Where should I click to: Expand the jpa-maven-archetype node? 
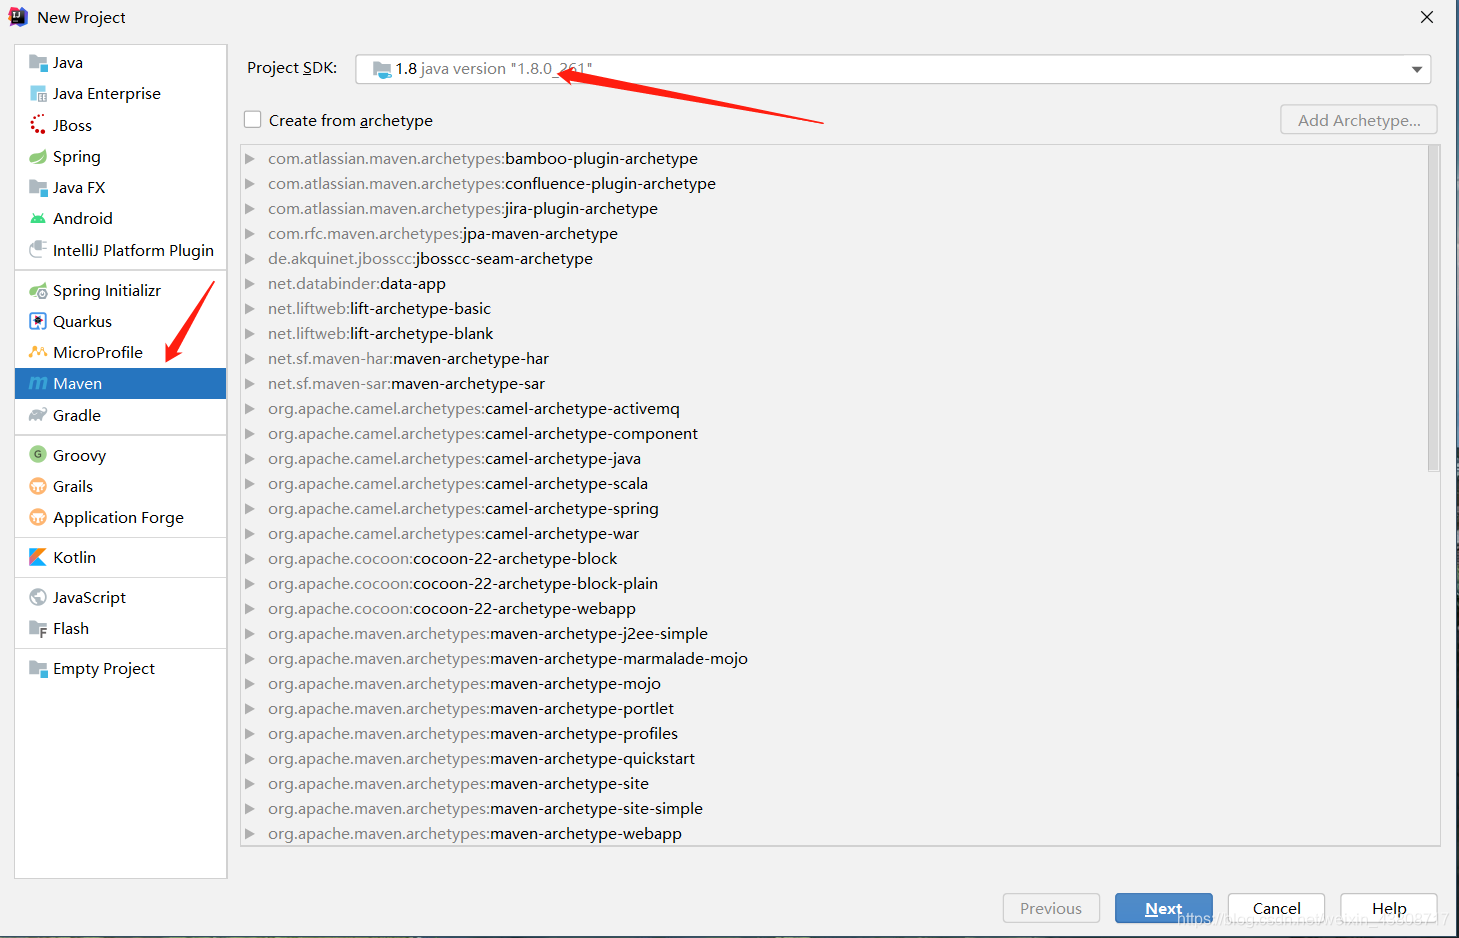pos(250,234)
